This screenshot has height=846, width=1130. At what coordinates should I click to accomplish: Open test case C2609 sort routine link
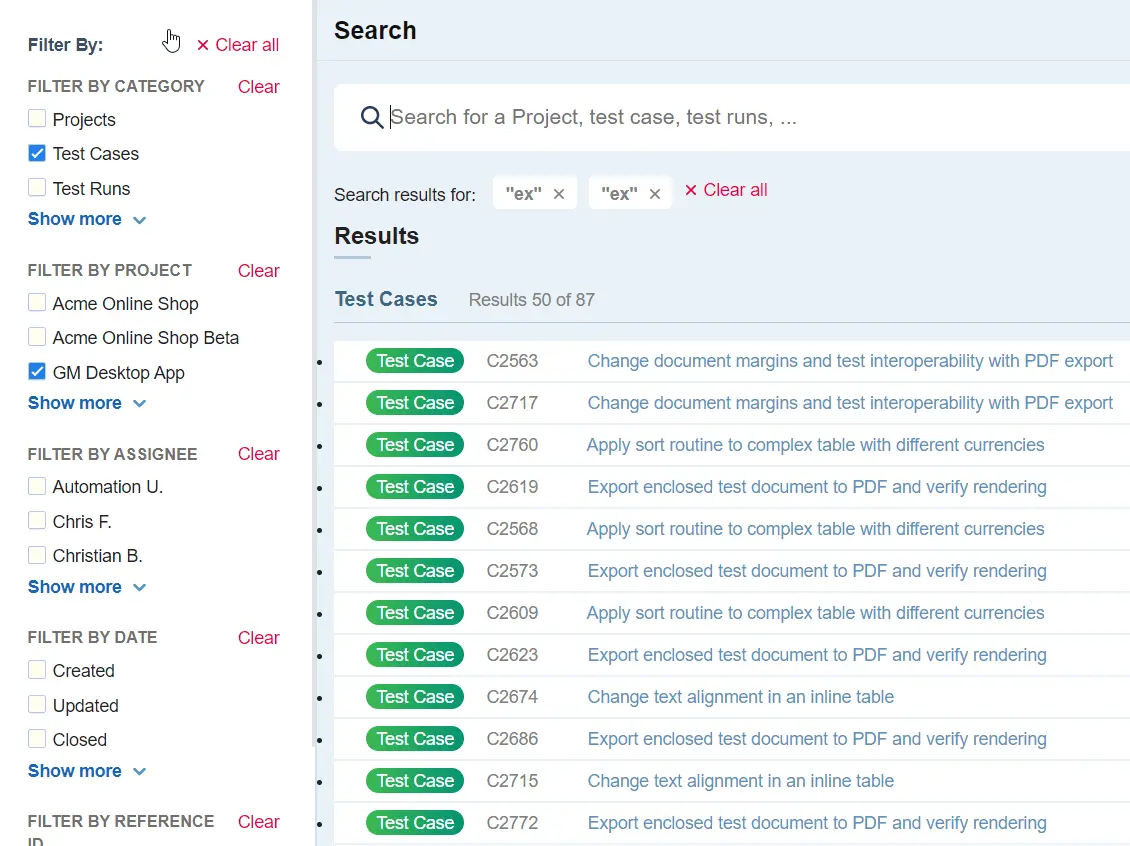pyautogui.click(x=815, y=613)
